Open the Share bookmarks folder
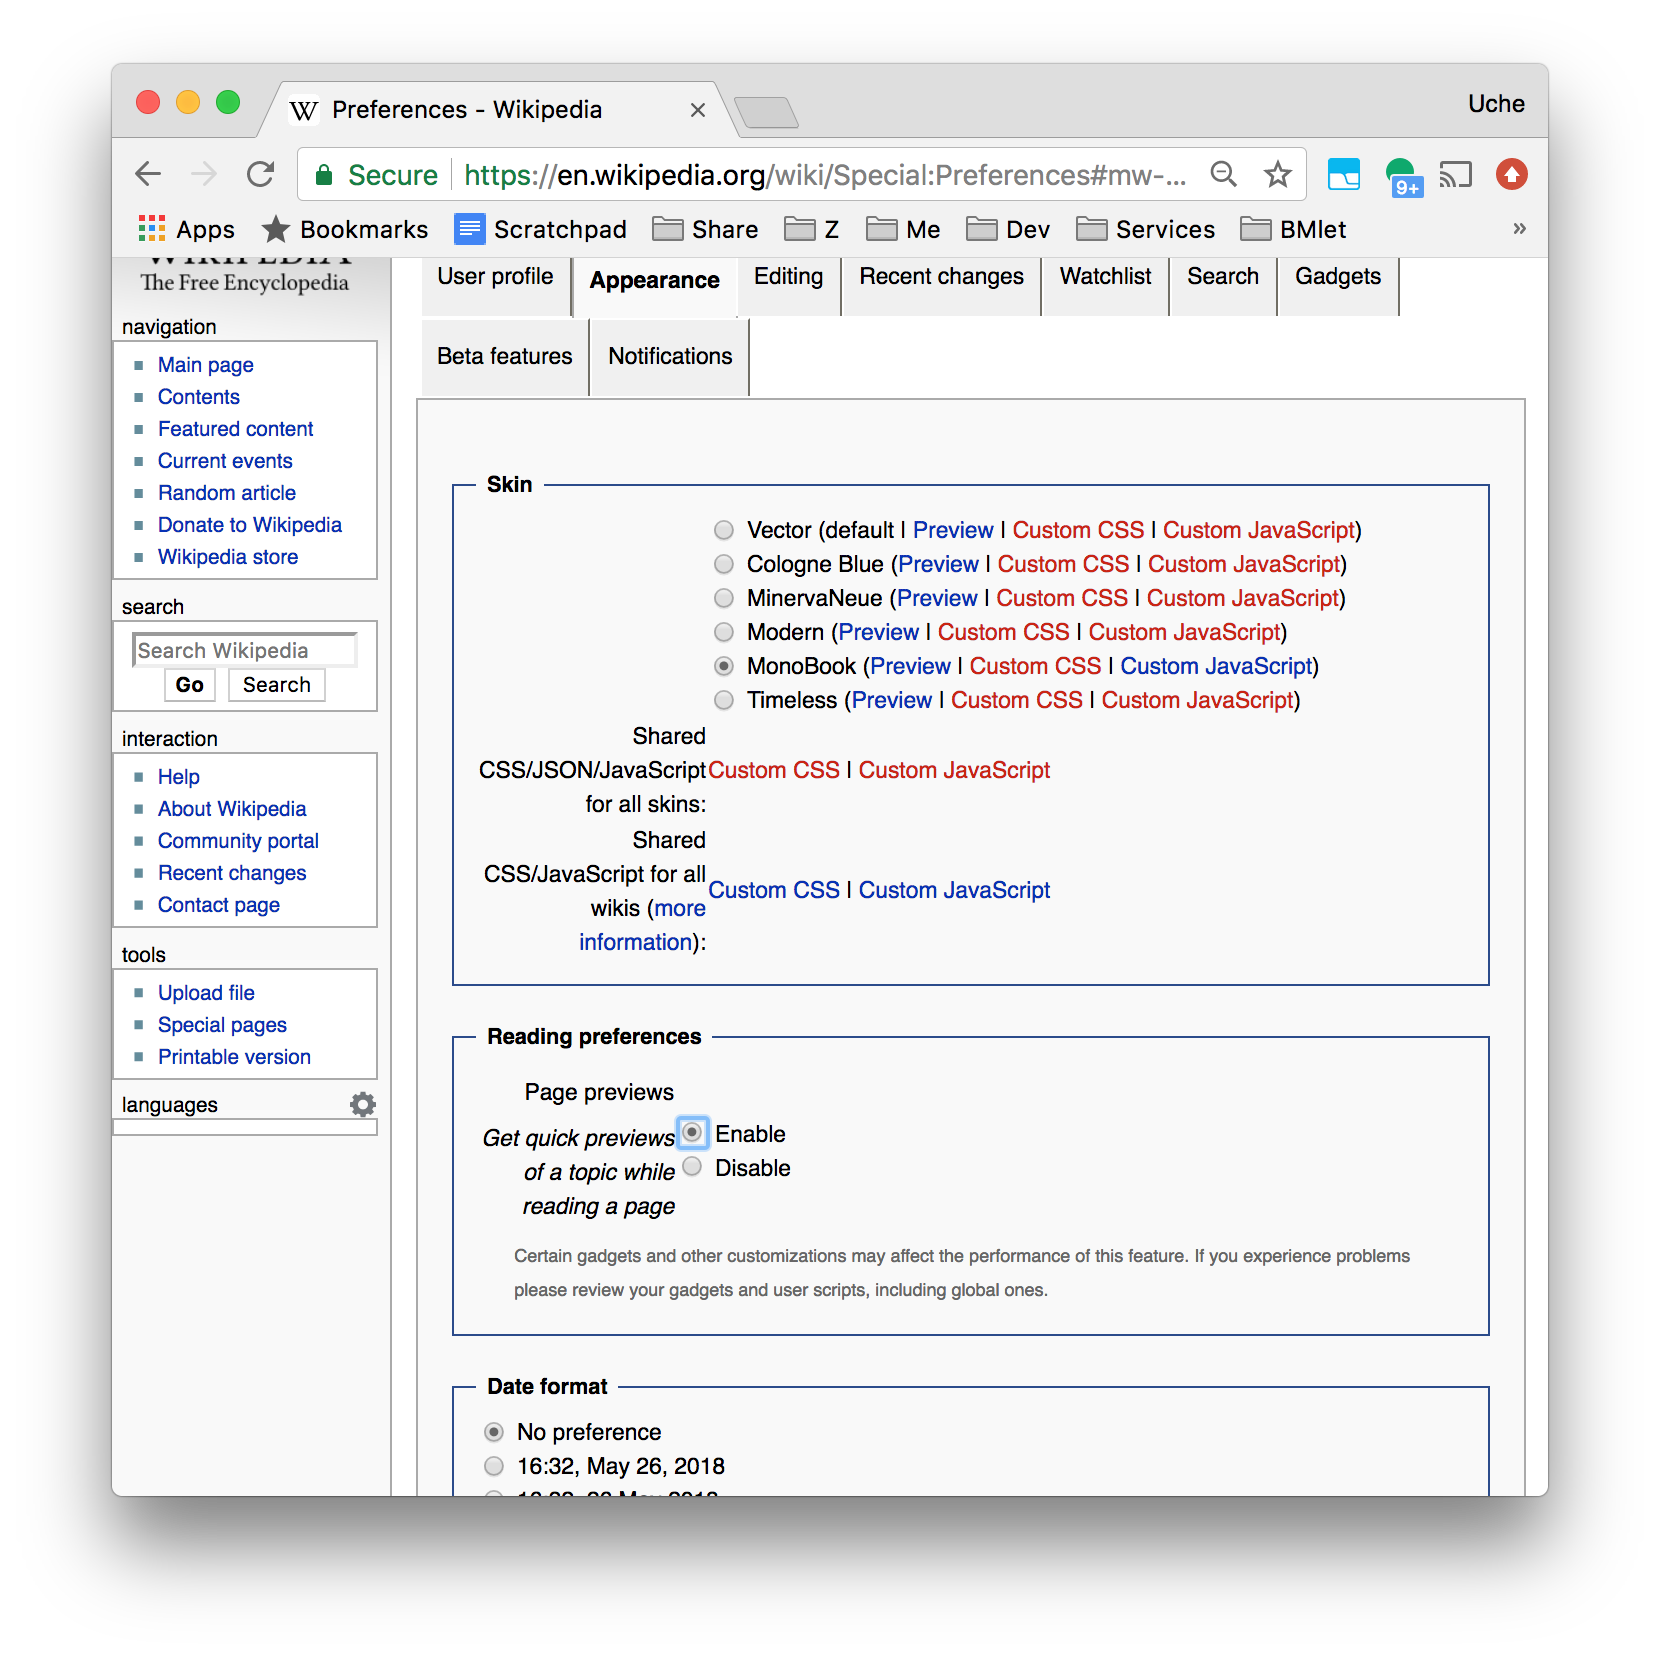This screenshot has height=1656, width=1660. (705, 229)
